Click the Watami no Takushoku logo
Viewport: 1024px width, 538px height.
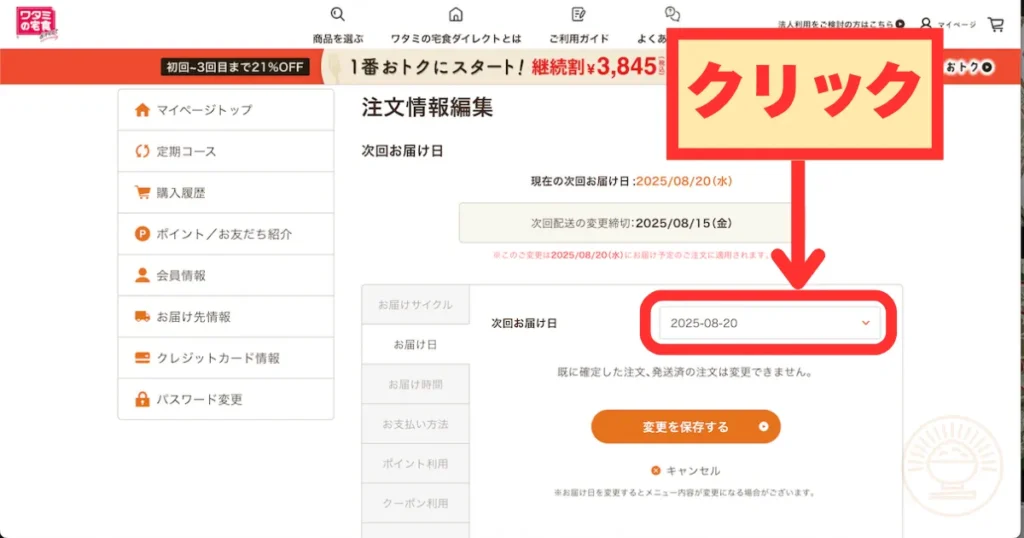[x=37, y=25]
